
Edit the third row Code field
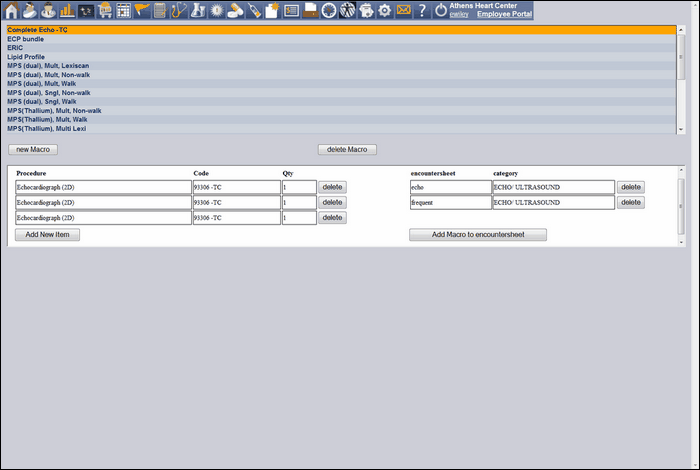tap(237, 217)
